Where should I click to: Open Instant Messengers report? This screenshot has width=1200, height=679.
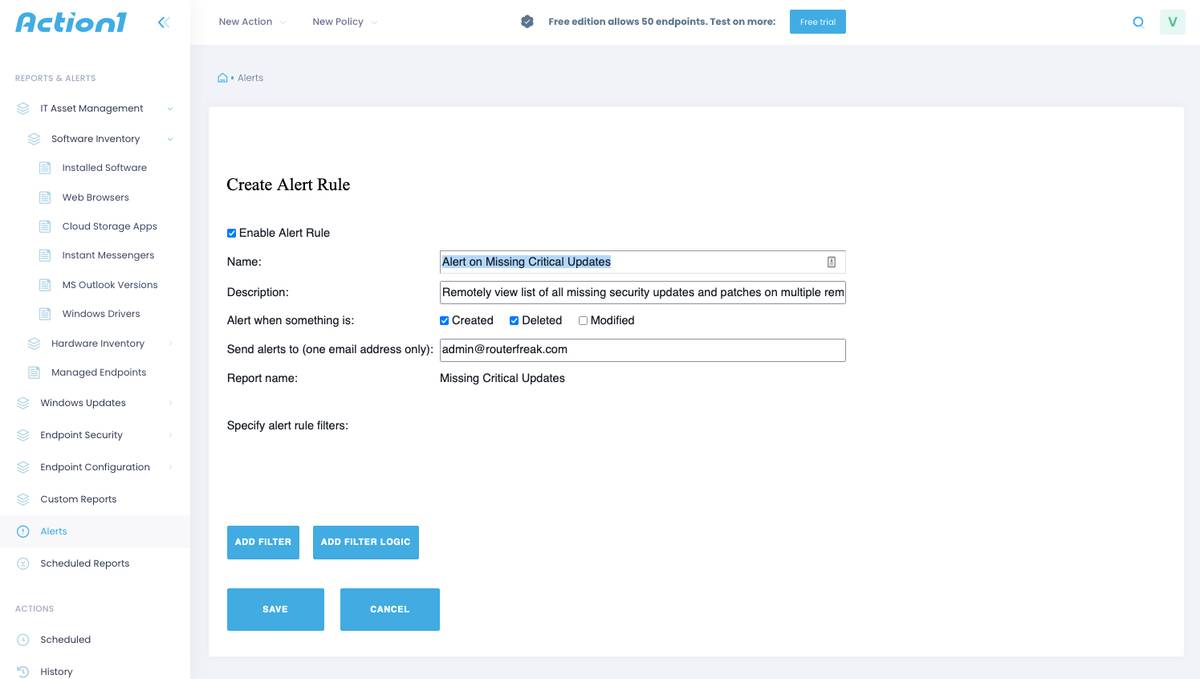point(108,255)
